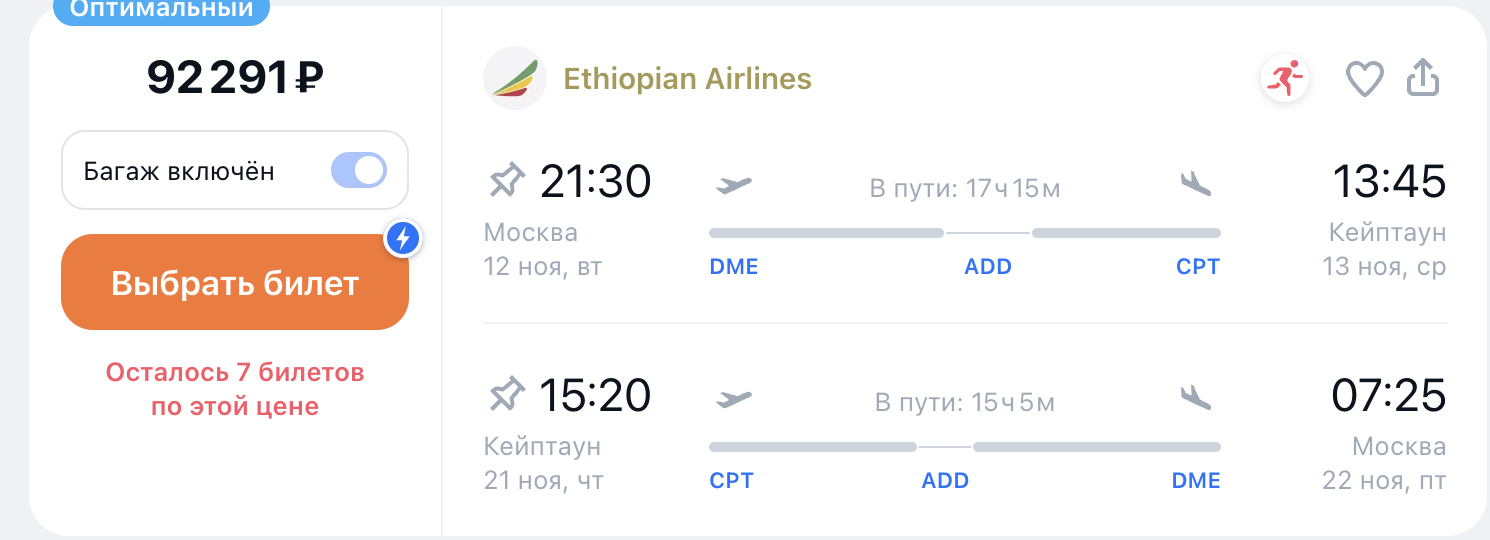Click the red running-man short layover icon
Screen dimensions: 1490x540
1285,78
